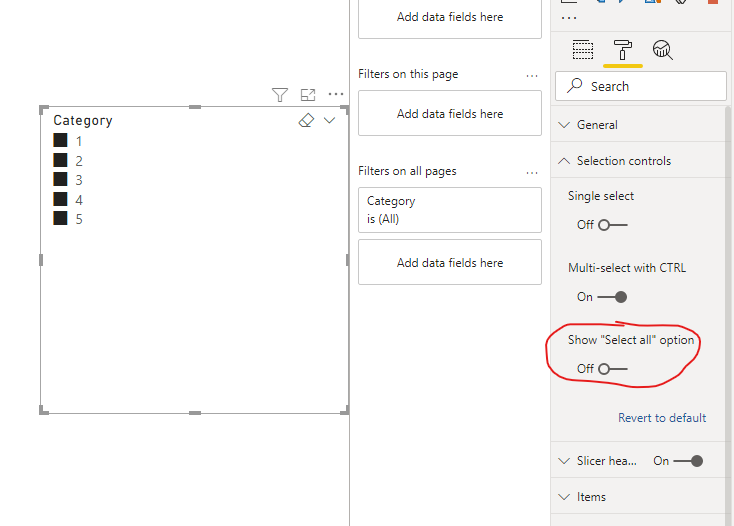Tick the checkbox for category 4
734x526 pixels.
(x=60, y=199)
